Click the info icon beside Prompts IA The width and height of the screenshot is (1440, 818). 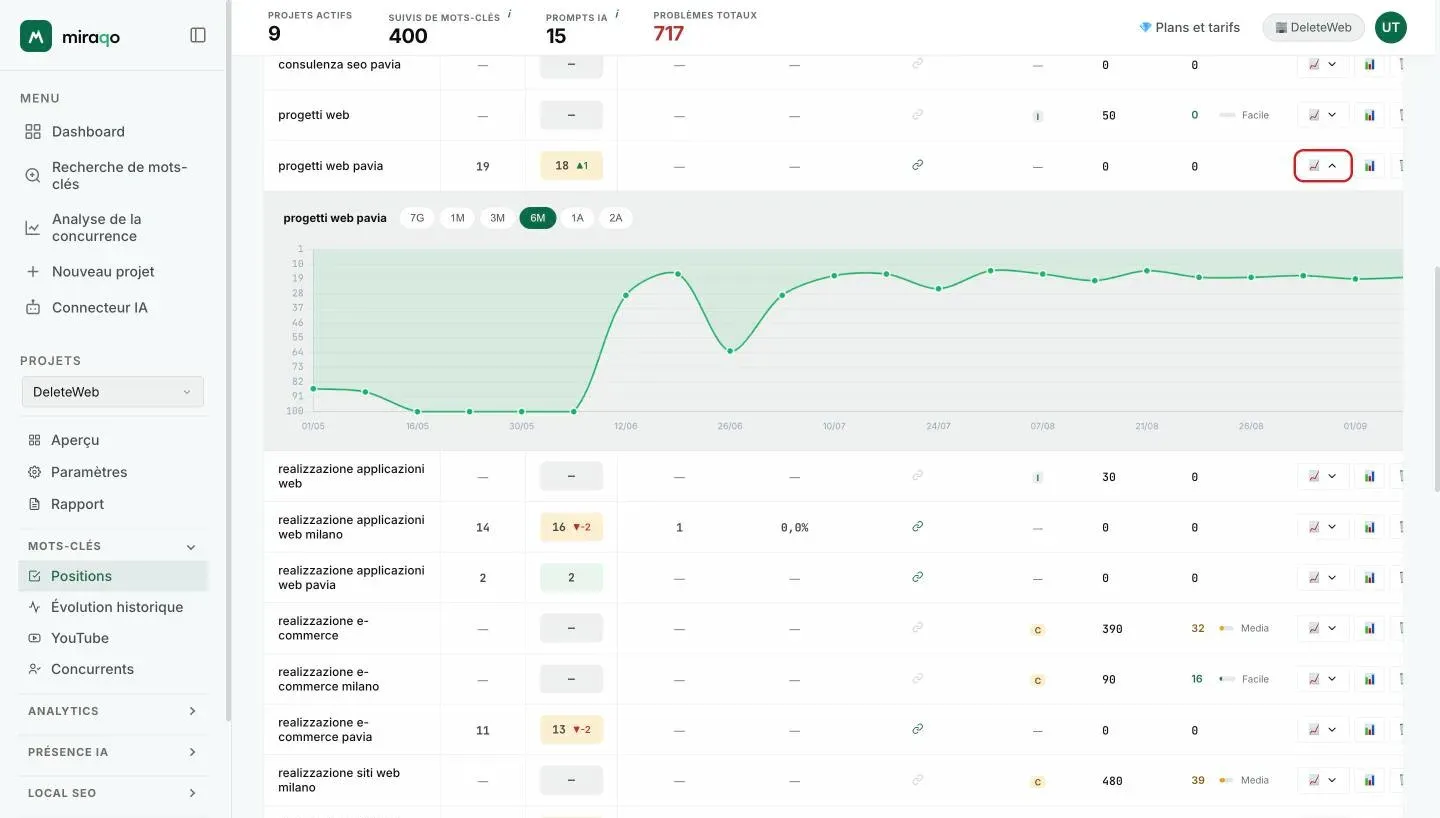click(x=617, y=14)
